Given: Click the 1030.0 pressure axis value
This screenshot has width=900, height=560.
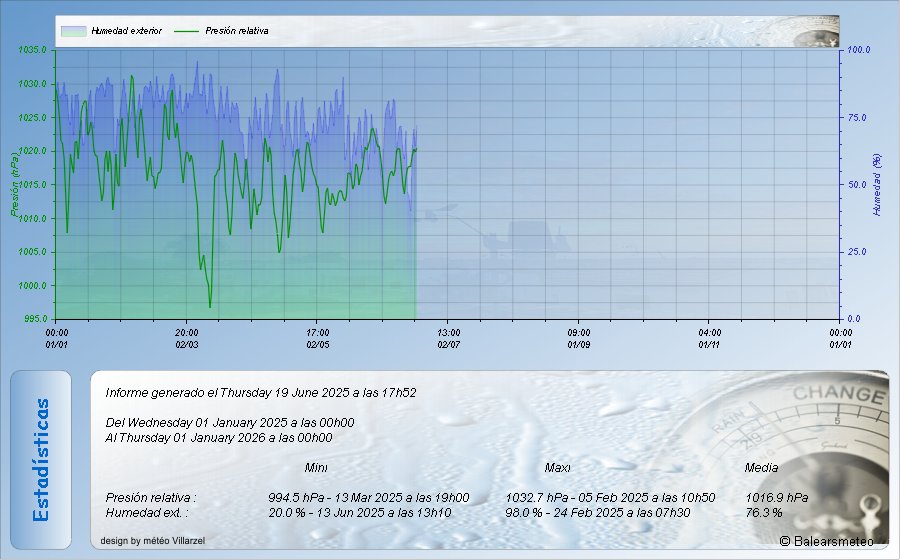Looking at the screenshot, I should pyautogui.click(x=32, y=84).
